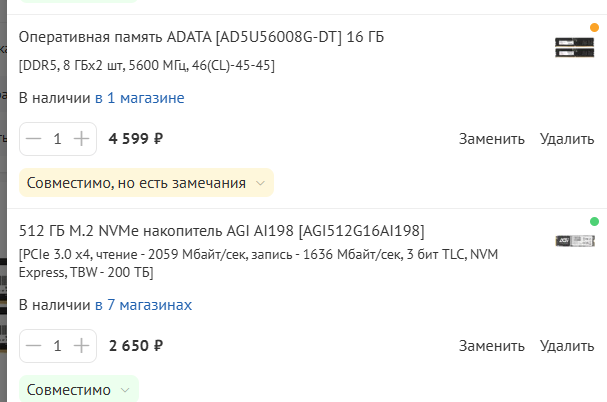Click Заменить for the ADATA RAM

(492, 139)
